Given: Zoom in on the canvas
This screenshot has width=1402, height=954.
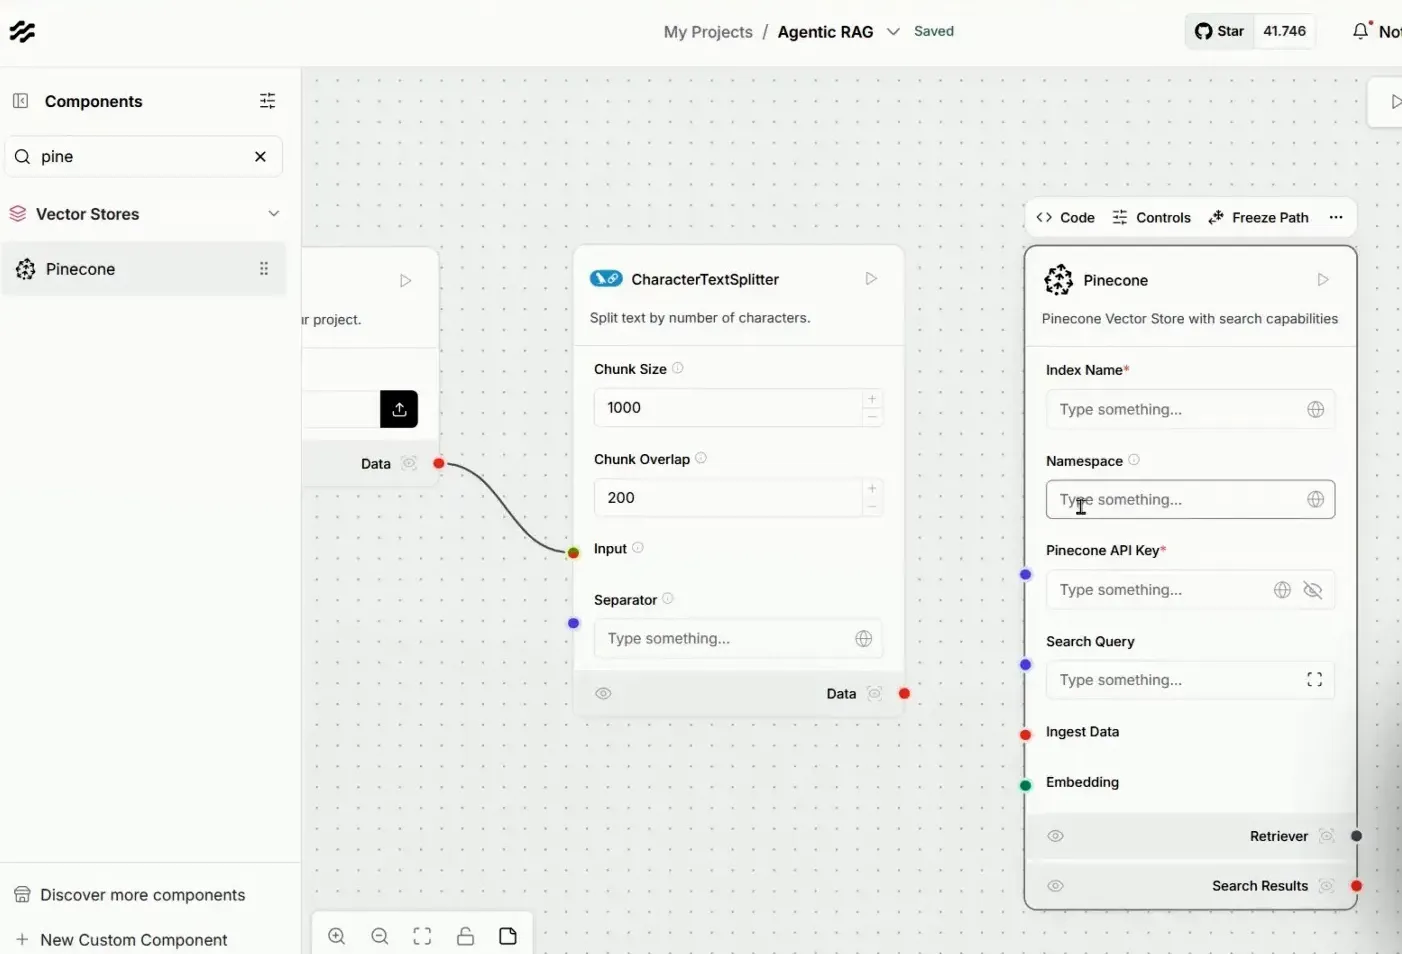Looking at the screenshot, I should pyautogui.click(x=337, y=937).
